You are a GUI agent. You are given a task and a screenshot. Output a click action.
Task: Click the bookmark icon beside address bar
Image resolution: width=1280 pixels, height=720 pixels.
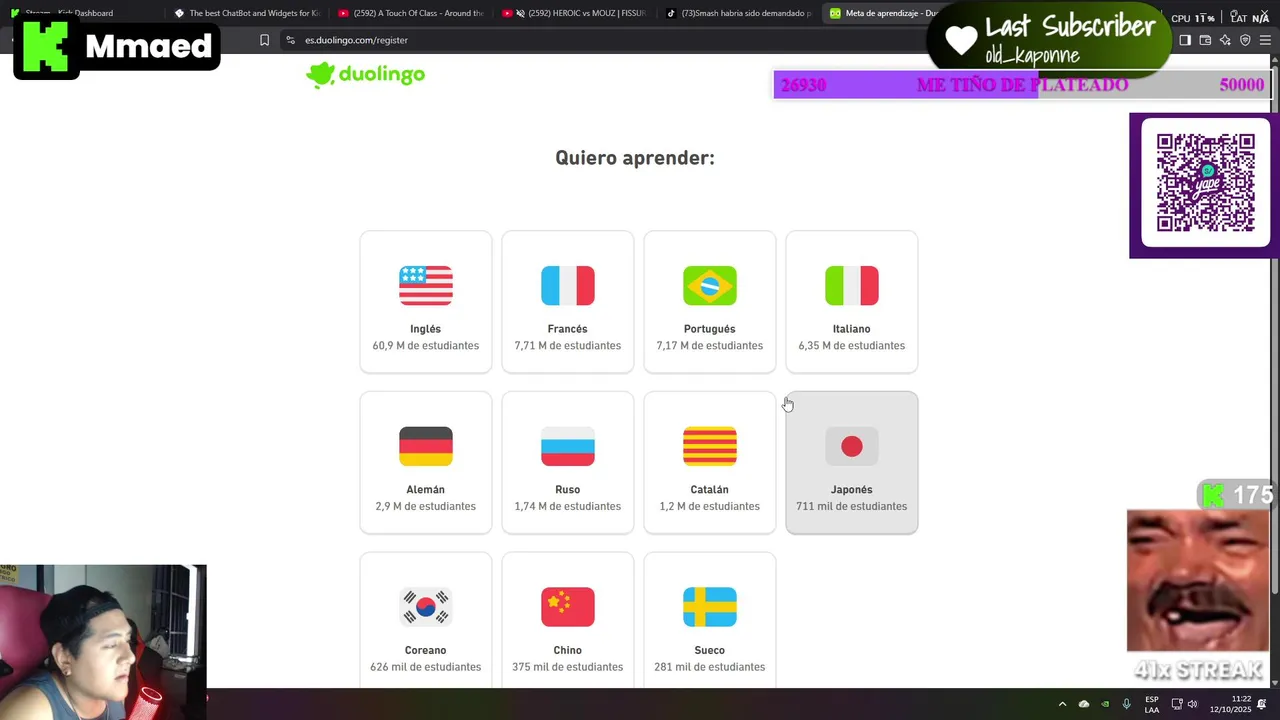(264, 40)
